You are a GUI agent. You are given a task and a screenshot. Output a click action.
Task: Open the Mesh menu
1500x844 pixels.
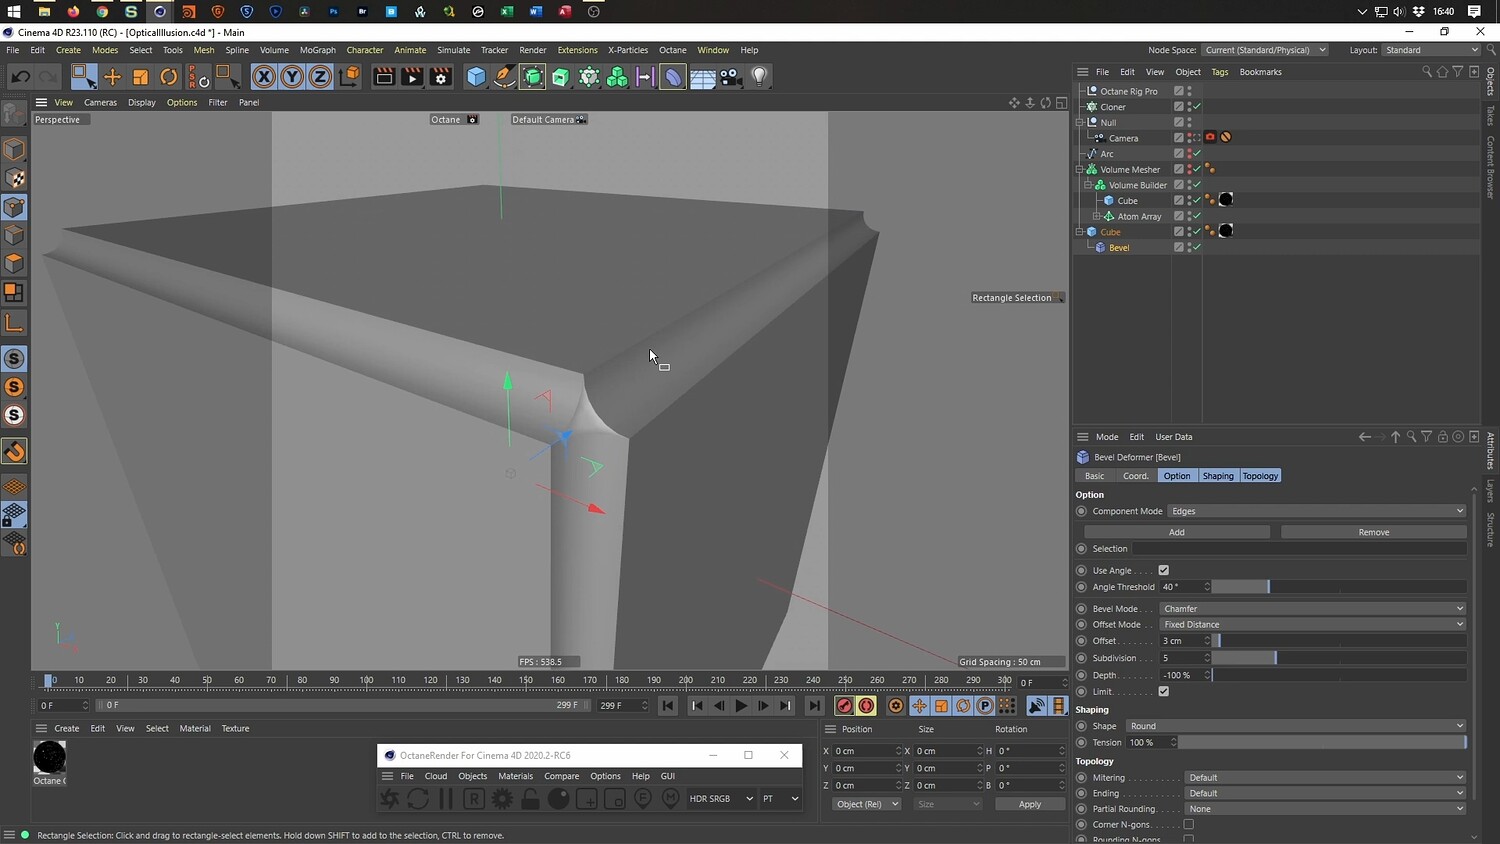(204, 50)
